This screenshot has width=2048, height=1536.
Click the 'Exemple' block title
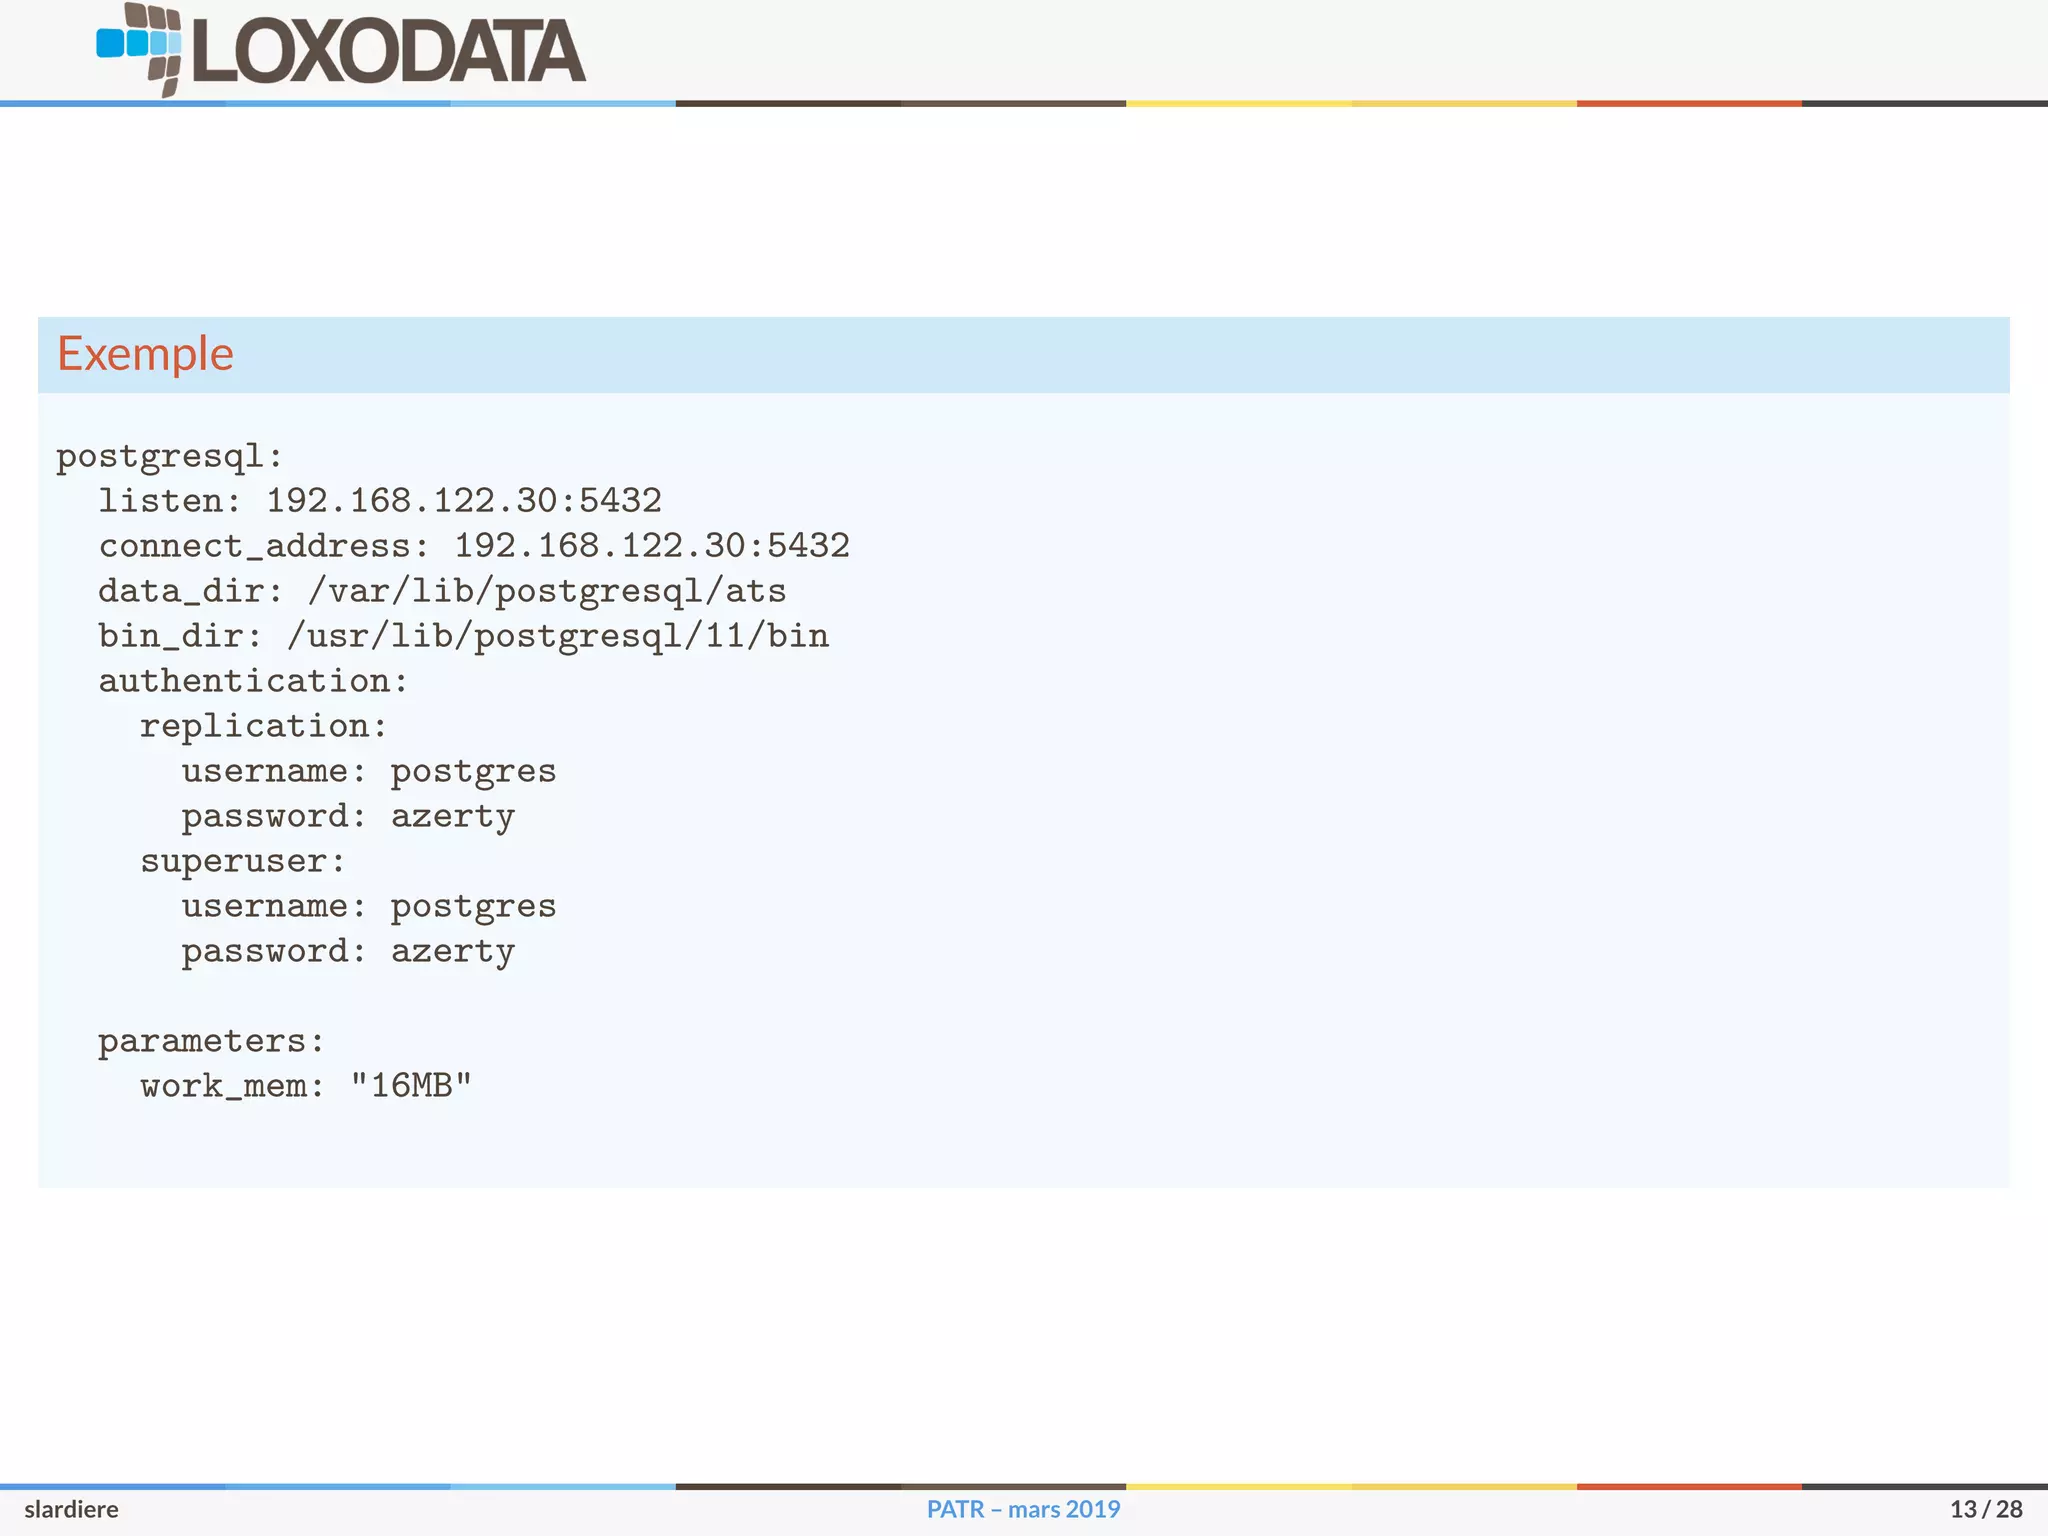tap(145, 354)
